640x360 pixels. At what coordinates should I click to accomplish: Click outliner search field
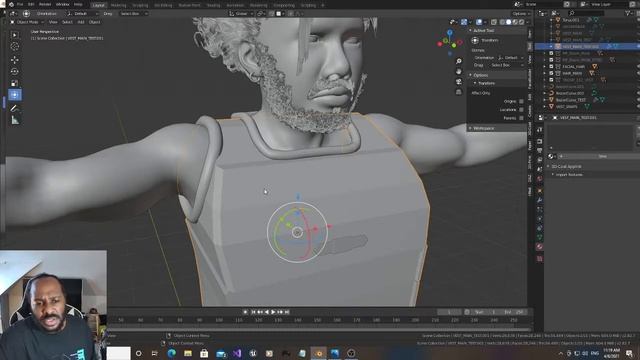[x=586, y=13]
